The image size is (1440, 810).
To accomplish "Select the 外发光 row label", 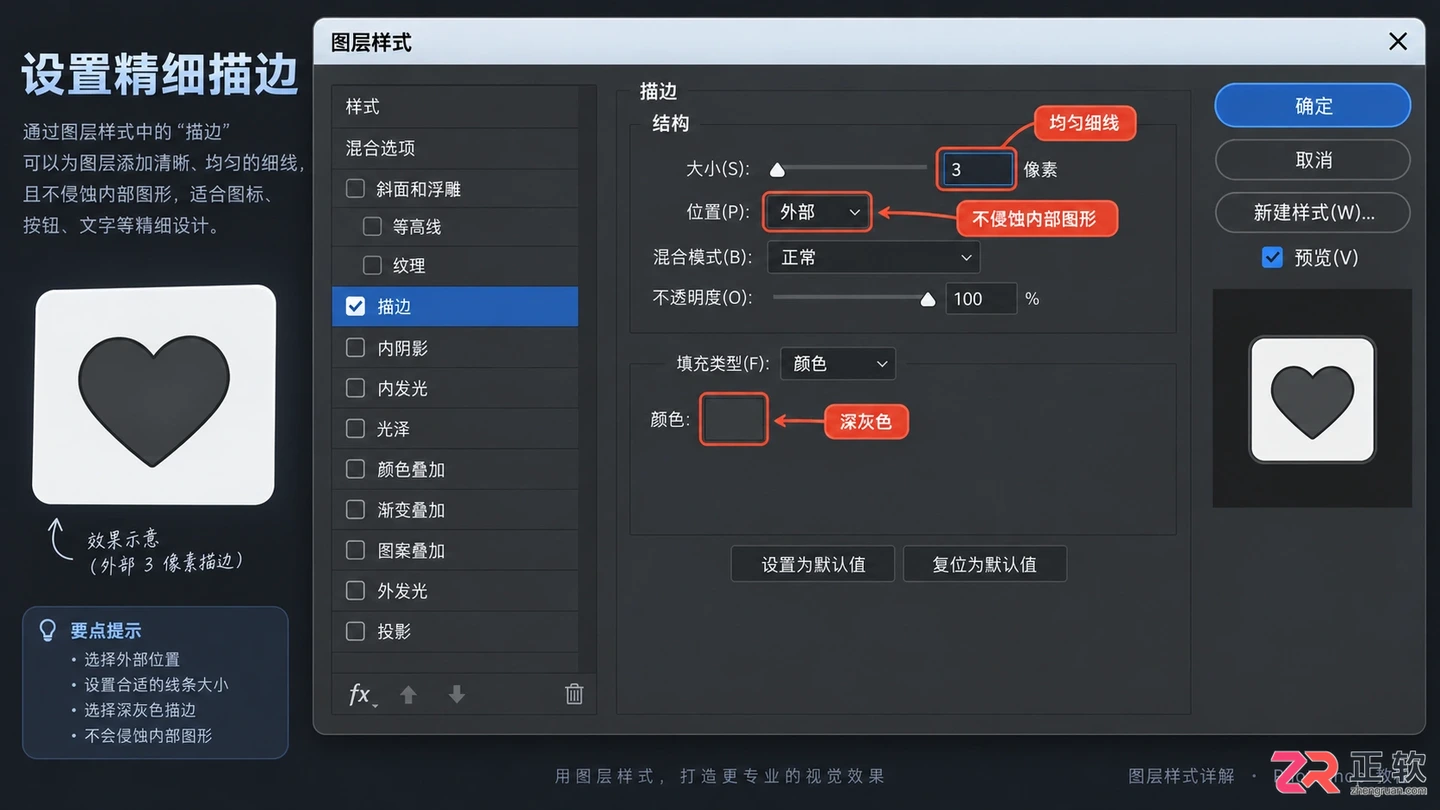I will click(402, 591).
